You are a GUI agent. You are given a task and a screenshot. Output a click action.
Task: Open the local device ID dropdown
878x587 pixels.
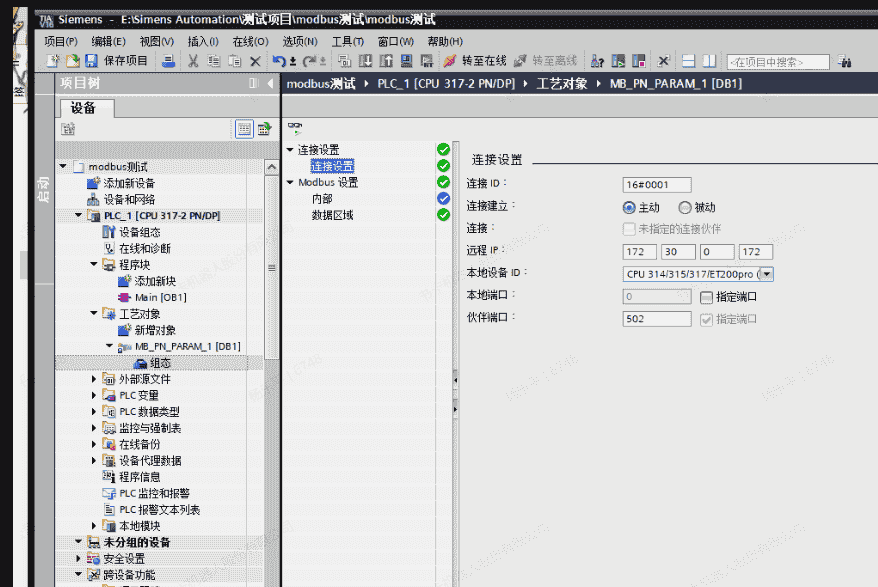(767, 274)
